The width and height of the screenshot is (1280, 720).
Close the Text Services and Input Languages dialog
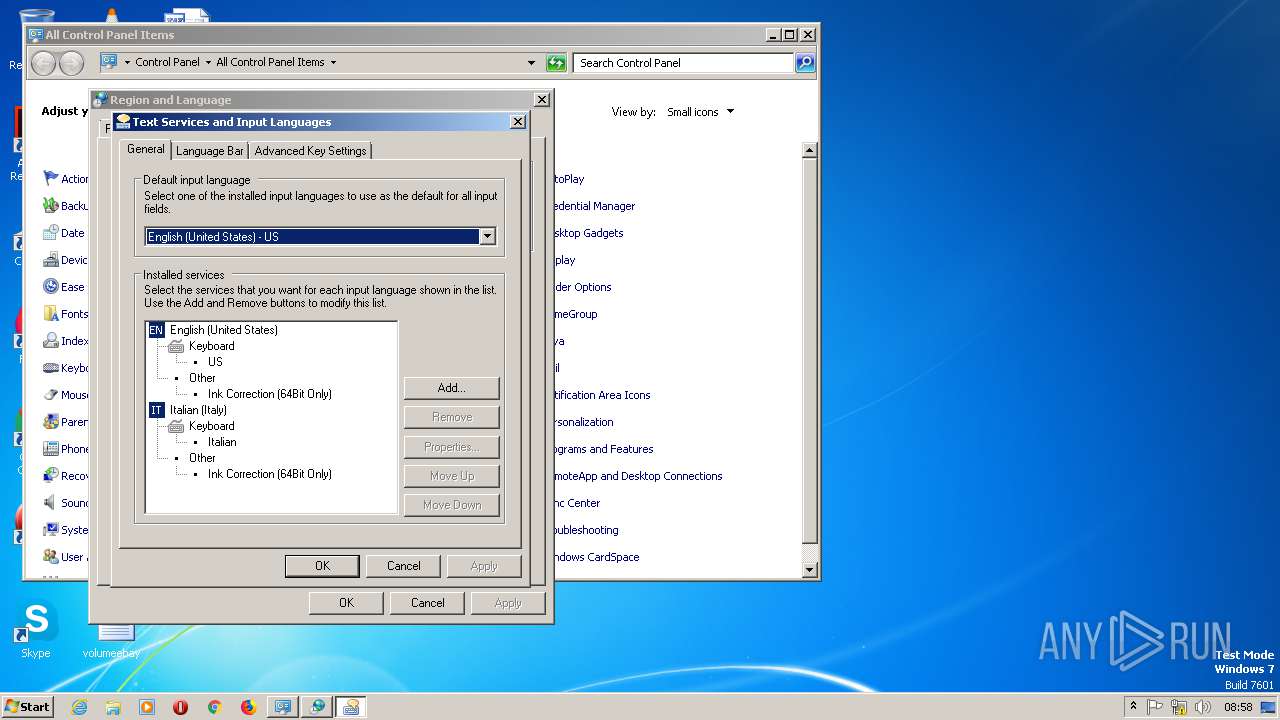[518, 122]
